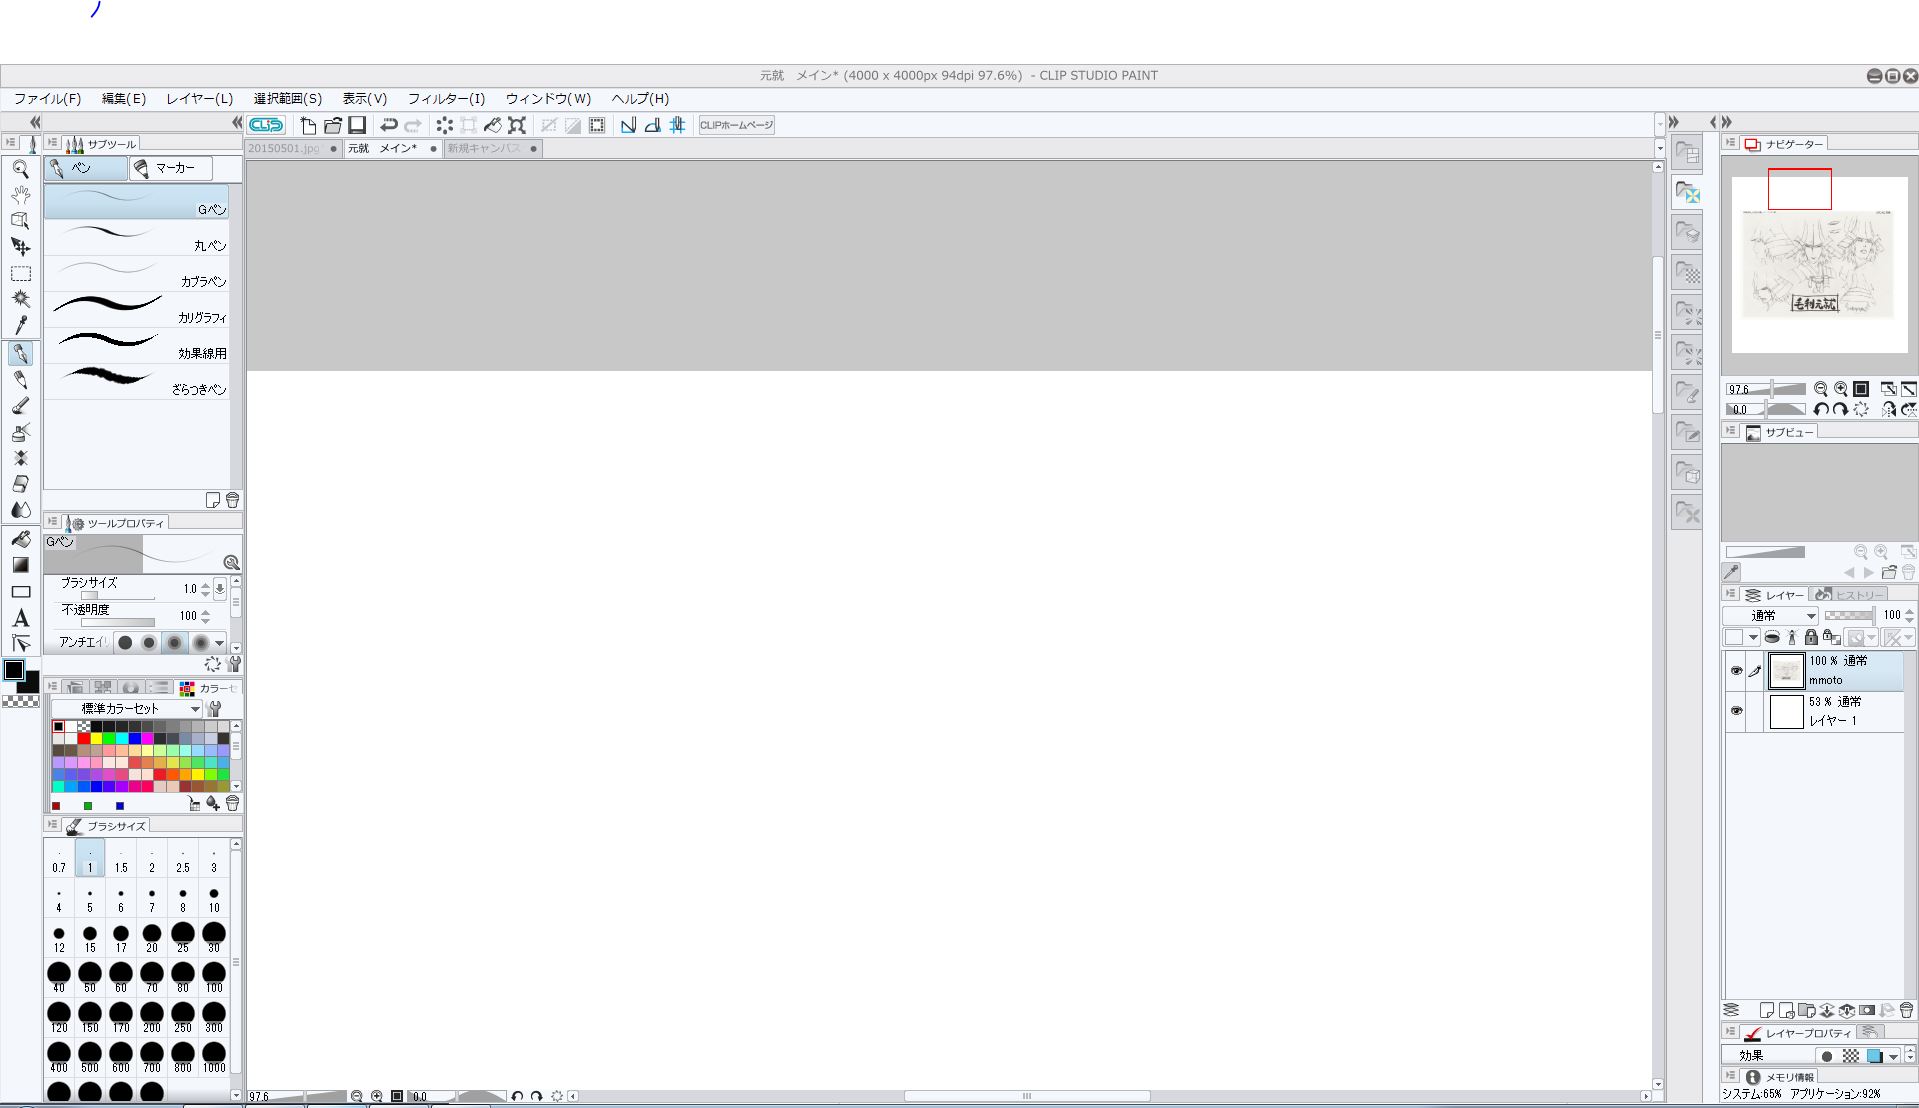This screenshot has width=1919, height=1108.
Task: Click the Save icon in the command bar
Action: pyautogui.click(x=357, y=125)
